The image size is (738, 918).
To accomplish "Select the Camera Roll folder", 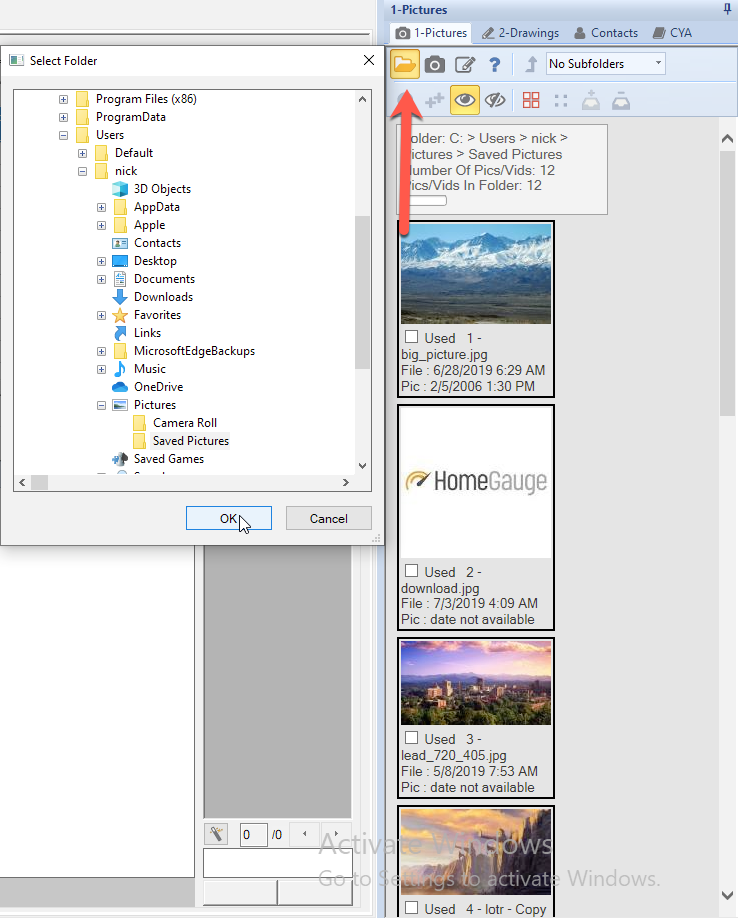I will pyautogui.click(x=184, y=423).
